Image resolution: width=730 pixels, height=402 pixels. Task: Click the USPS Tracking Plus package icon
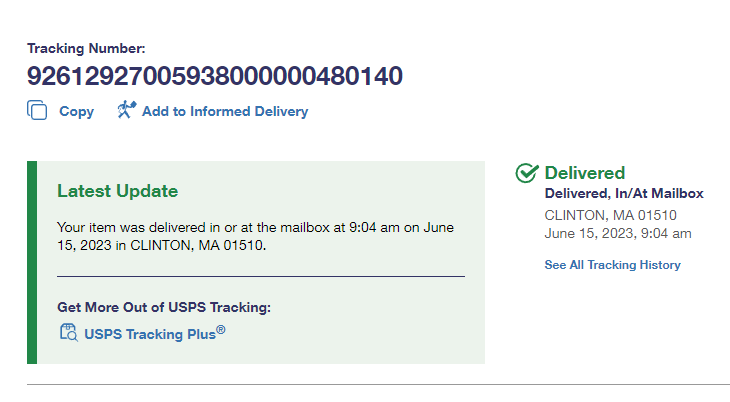coord(68,334)
